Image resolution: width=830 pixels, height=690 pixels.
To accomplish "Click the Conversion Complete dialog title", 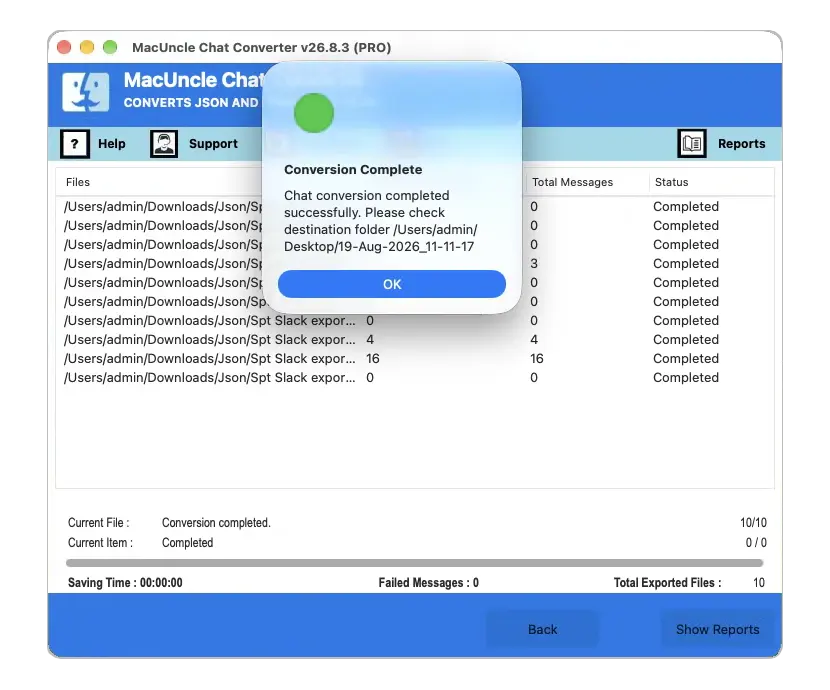I will coord(353,170).
